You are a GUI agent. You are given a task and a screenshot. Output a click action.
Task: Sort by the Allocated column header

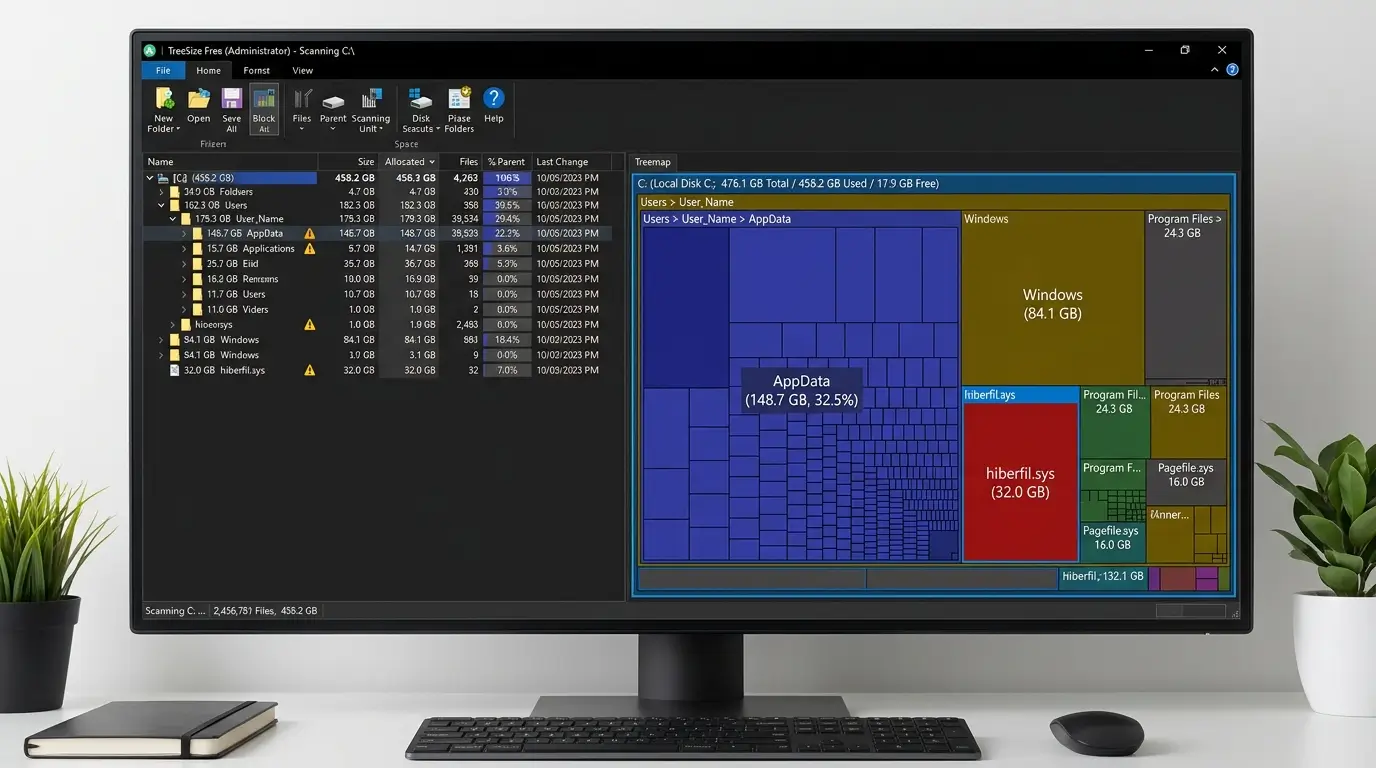pyautogui.click(x=410, y=162)
